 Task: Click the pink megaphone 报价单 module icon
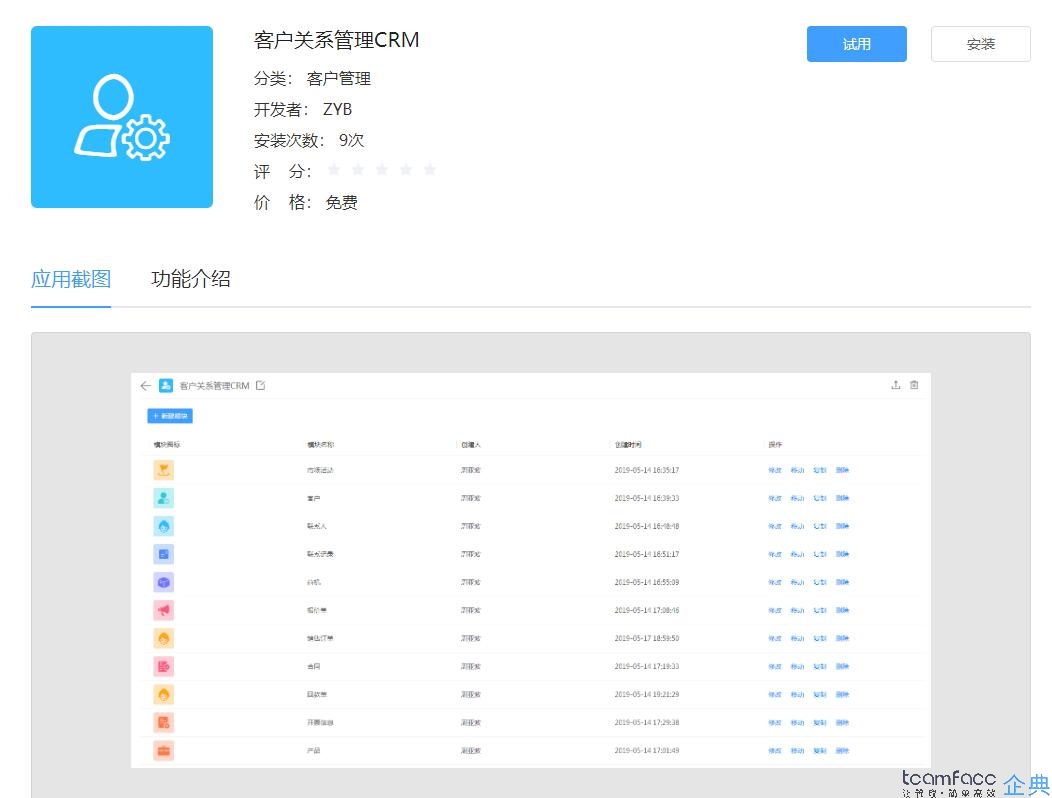[164, 610]
